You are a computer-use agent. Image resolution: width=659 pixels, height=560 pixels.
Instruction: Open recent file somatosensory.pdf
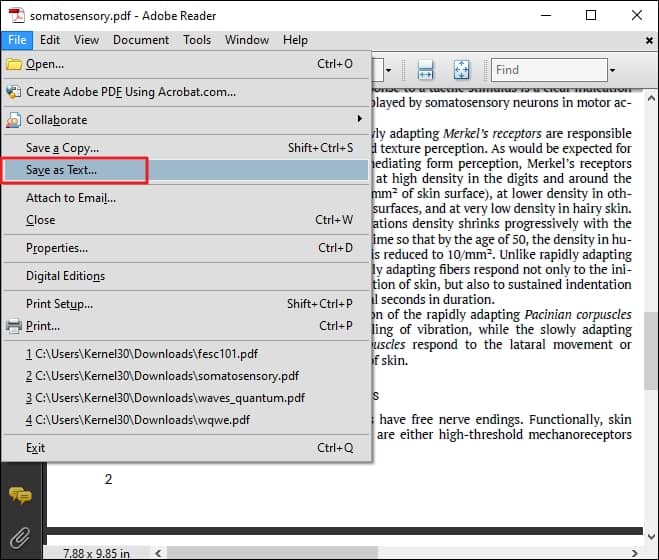(x=186, y=376)
